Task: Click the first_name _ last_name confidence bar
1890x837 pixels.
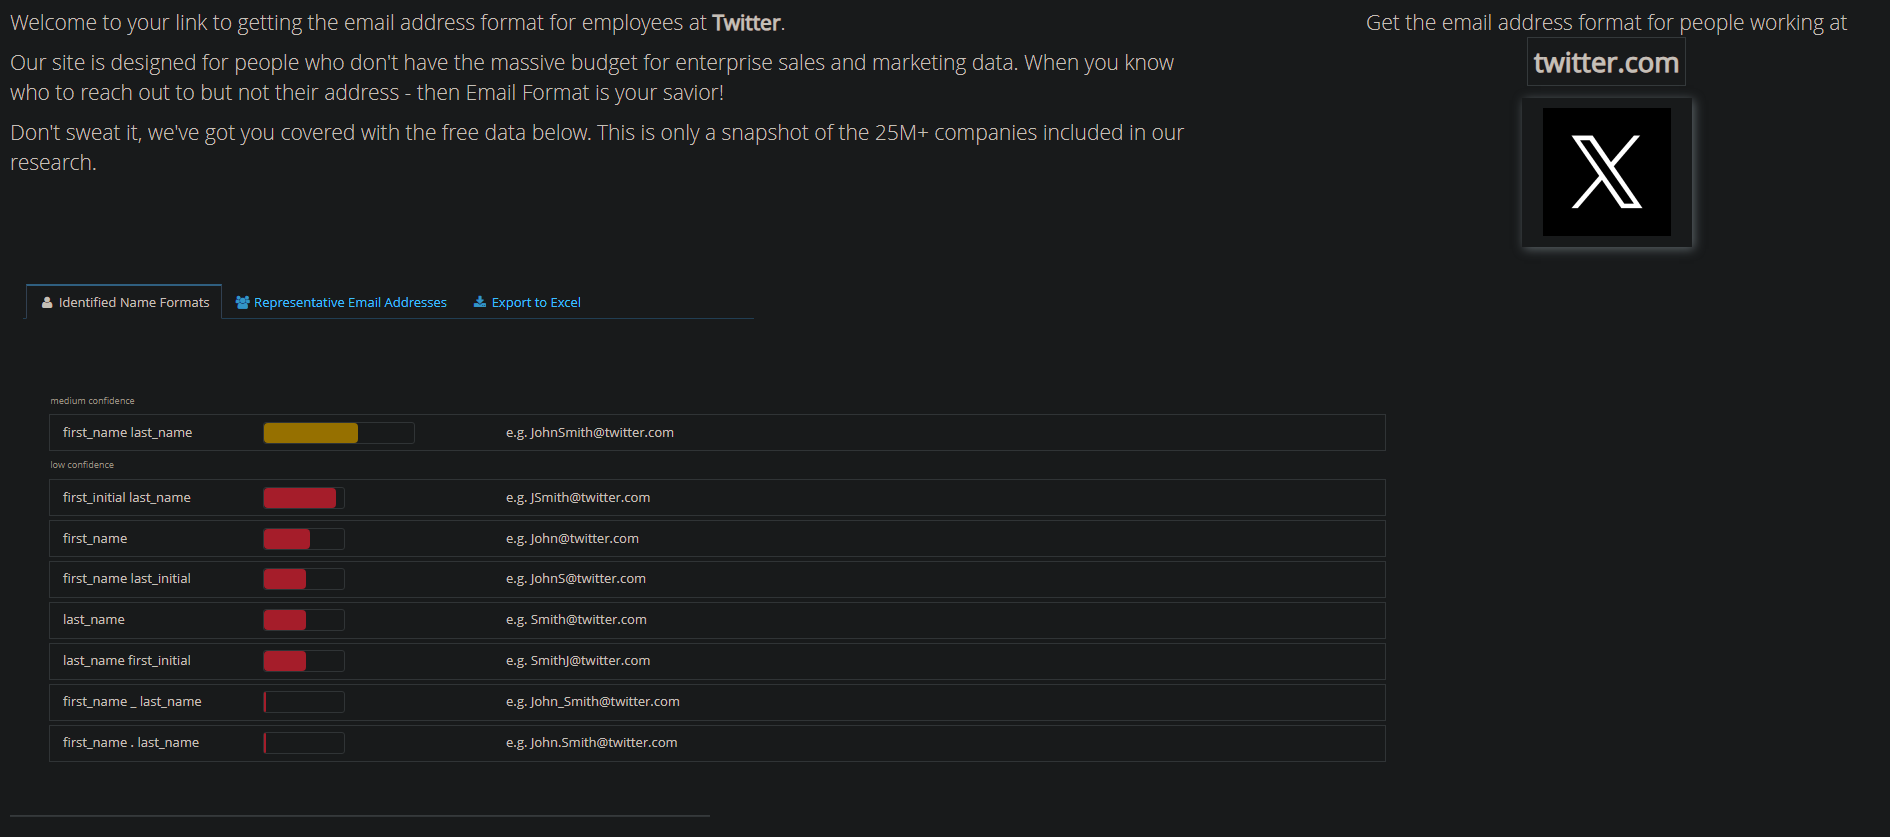Action: click(x=303, y=702)
